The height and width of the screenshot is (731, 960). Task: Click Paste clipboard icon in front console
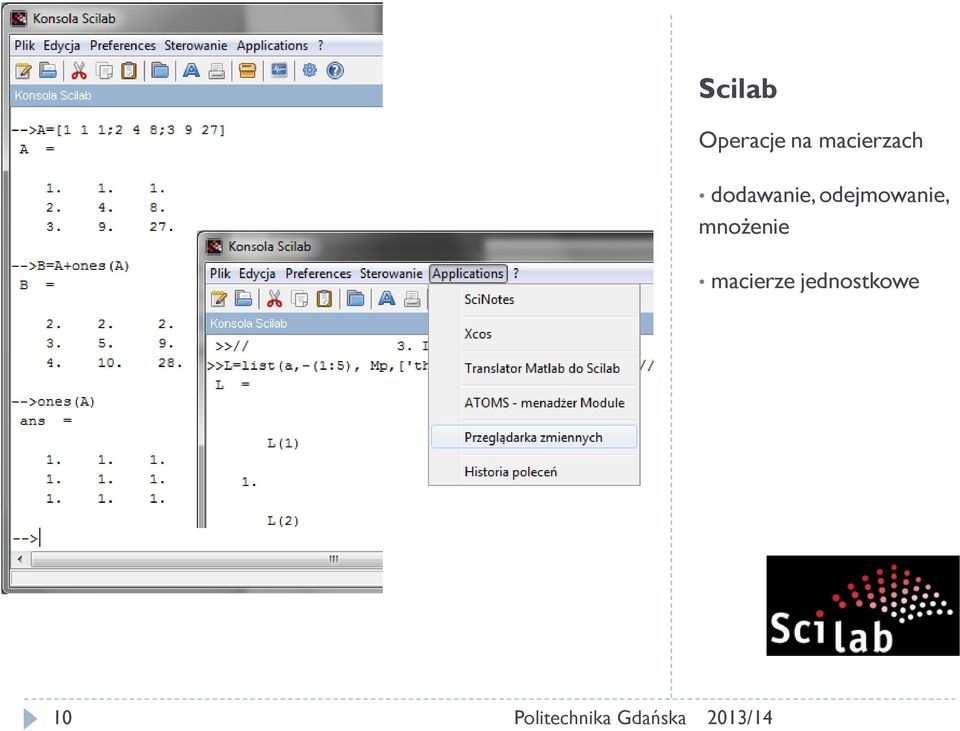click(x=324, y=299)
